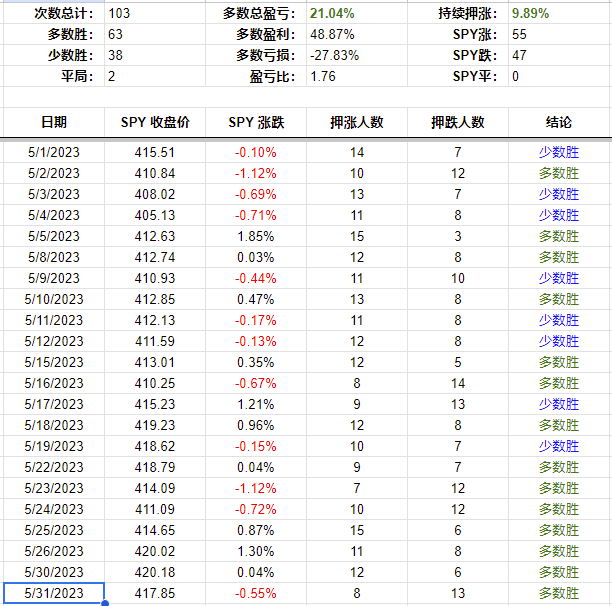Image resolution: width=612 pixels, height=606 pixels.
Task: Click 结论 cell for 5/1/2023
Action: coord(559,152)
